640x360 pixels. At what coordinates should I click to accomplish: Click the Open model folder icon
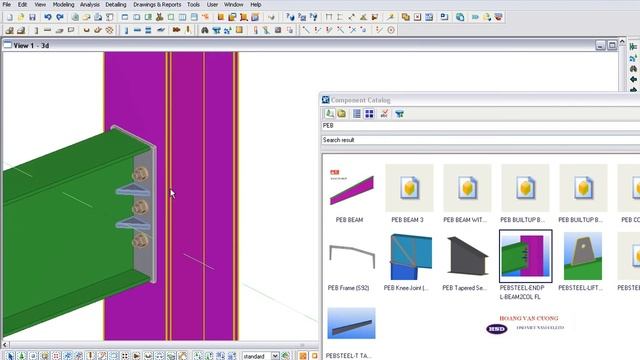(x=21, y=17)
